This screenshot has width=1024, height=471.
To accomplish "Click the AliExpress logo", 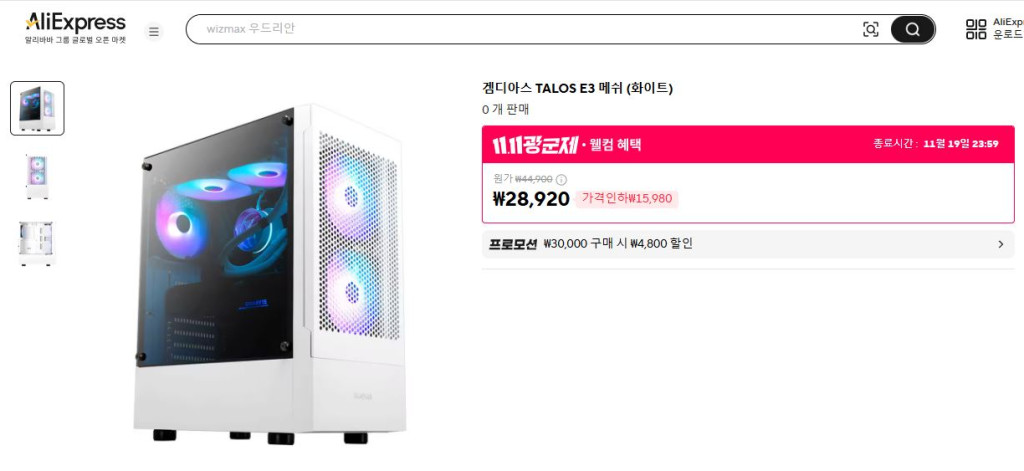I will (x=76, y=28).
